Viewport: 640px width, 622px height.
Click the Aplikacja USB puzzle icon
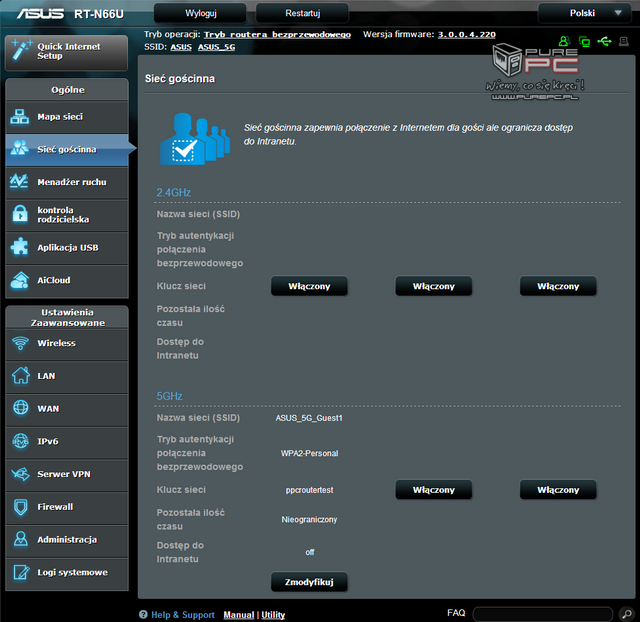(20, 247)
